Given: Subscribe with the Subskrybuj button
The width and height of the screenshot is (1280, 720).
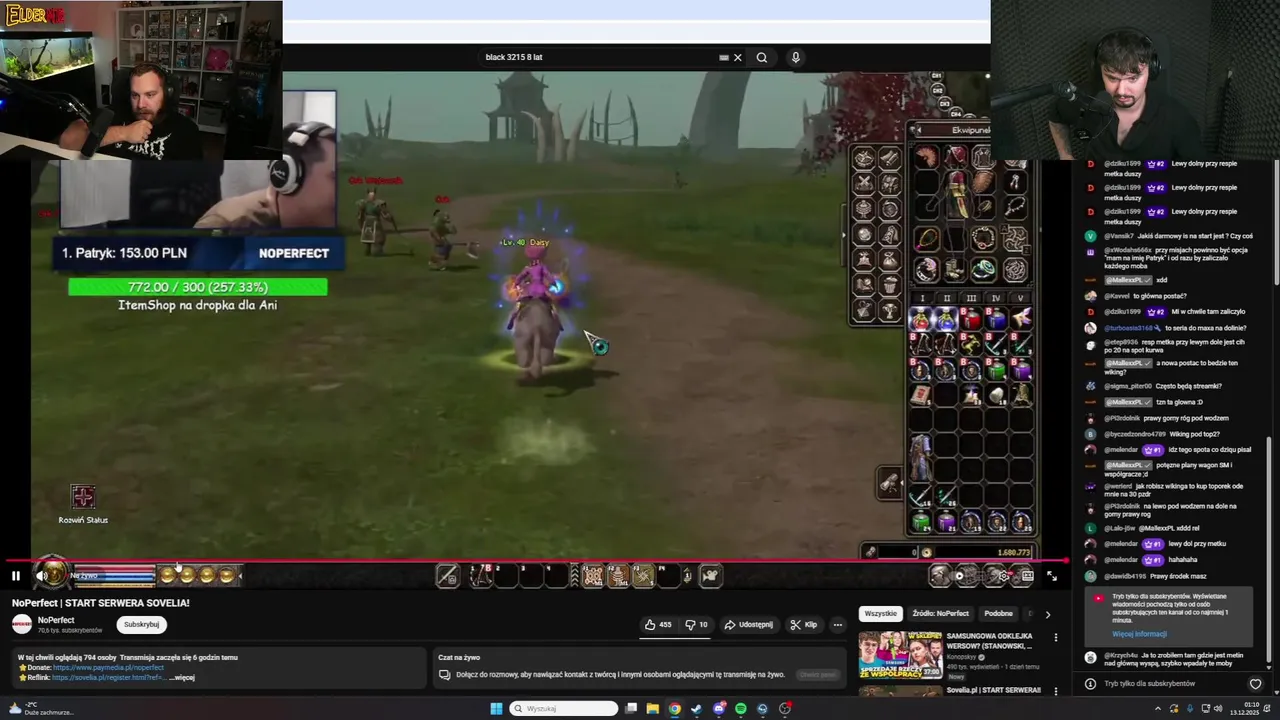Looking at the screenshot, I should (x=141, y=624).
